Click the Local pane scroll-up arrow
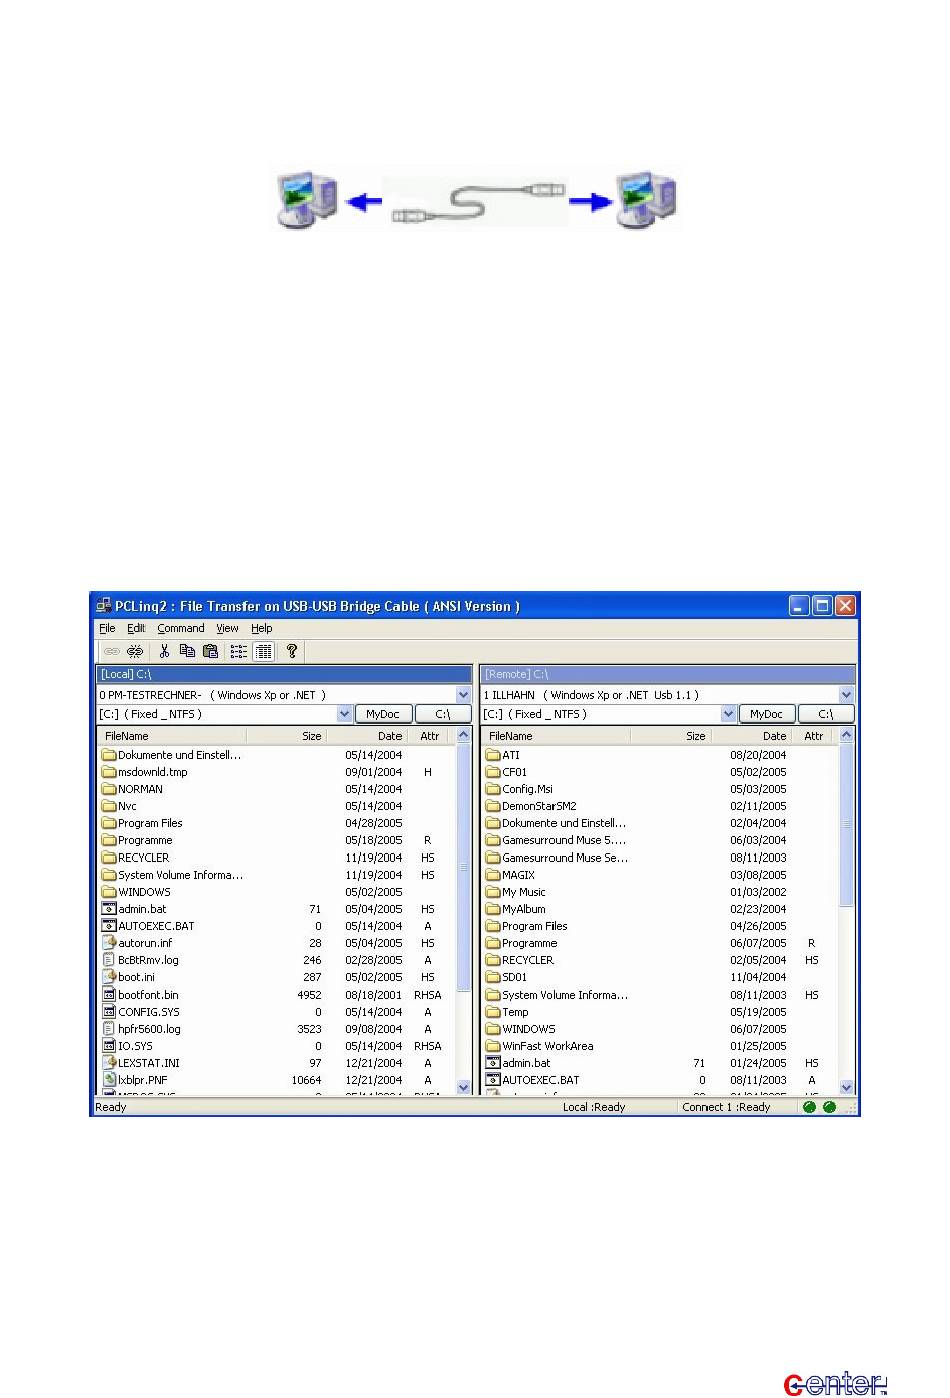Viewport: 950px width, 1398px height. (x=463, y=735)
